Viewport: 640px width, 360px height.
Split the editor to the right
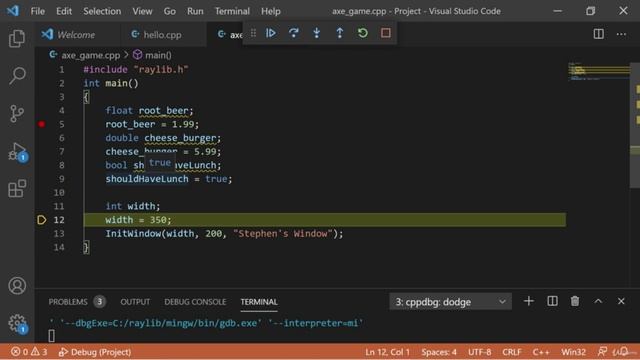598,34
